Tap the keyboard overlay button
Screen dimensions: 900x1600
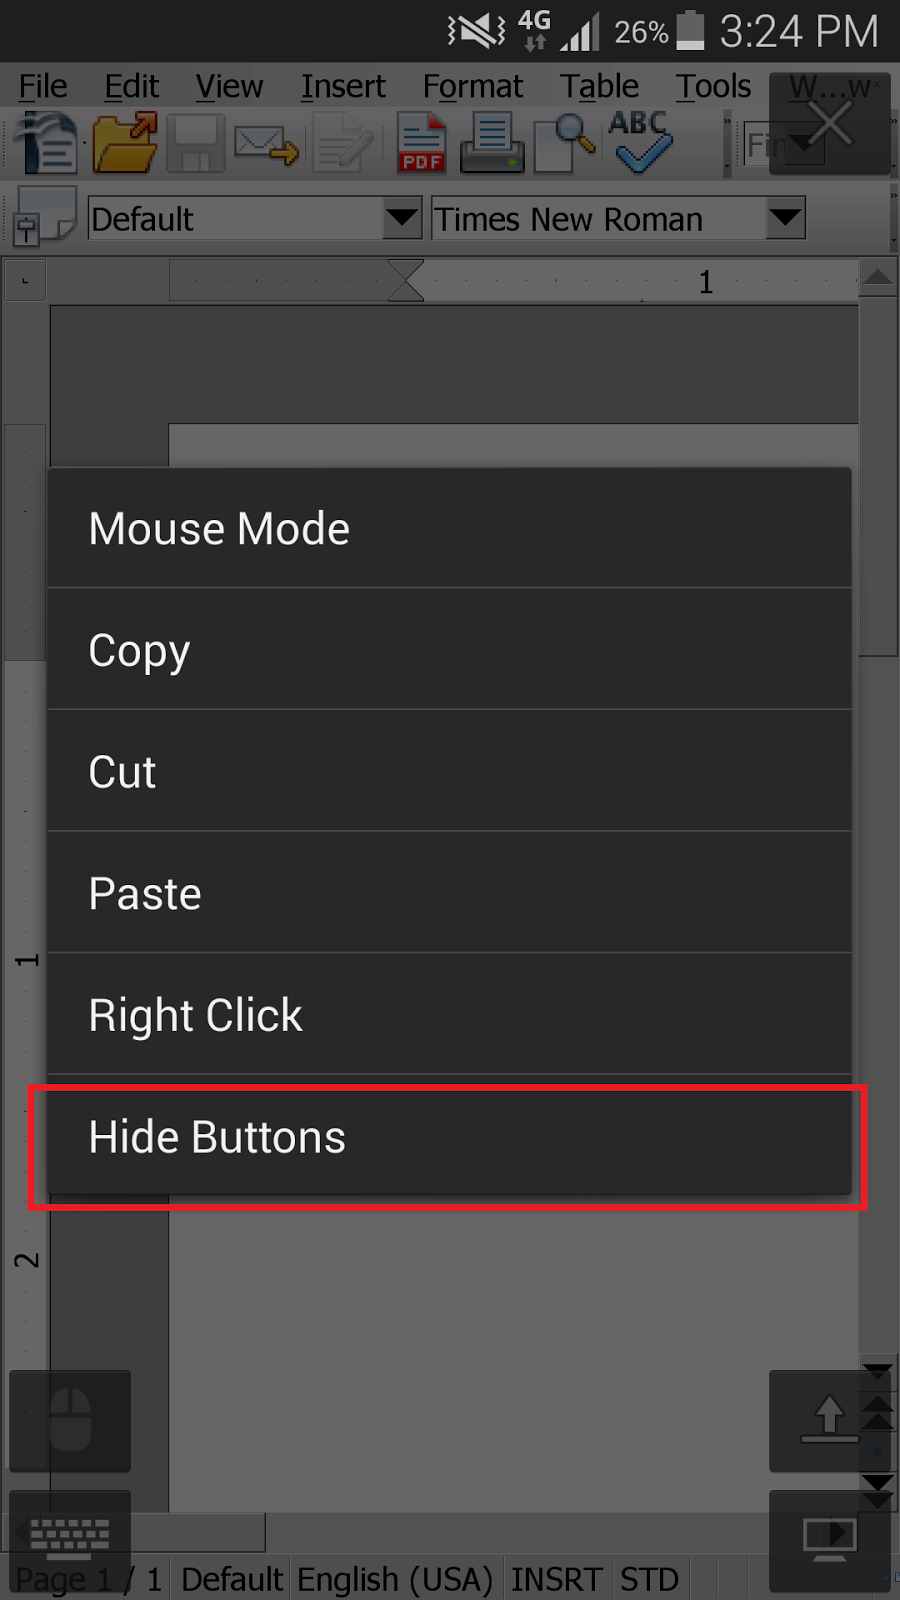(70, 1537)
